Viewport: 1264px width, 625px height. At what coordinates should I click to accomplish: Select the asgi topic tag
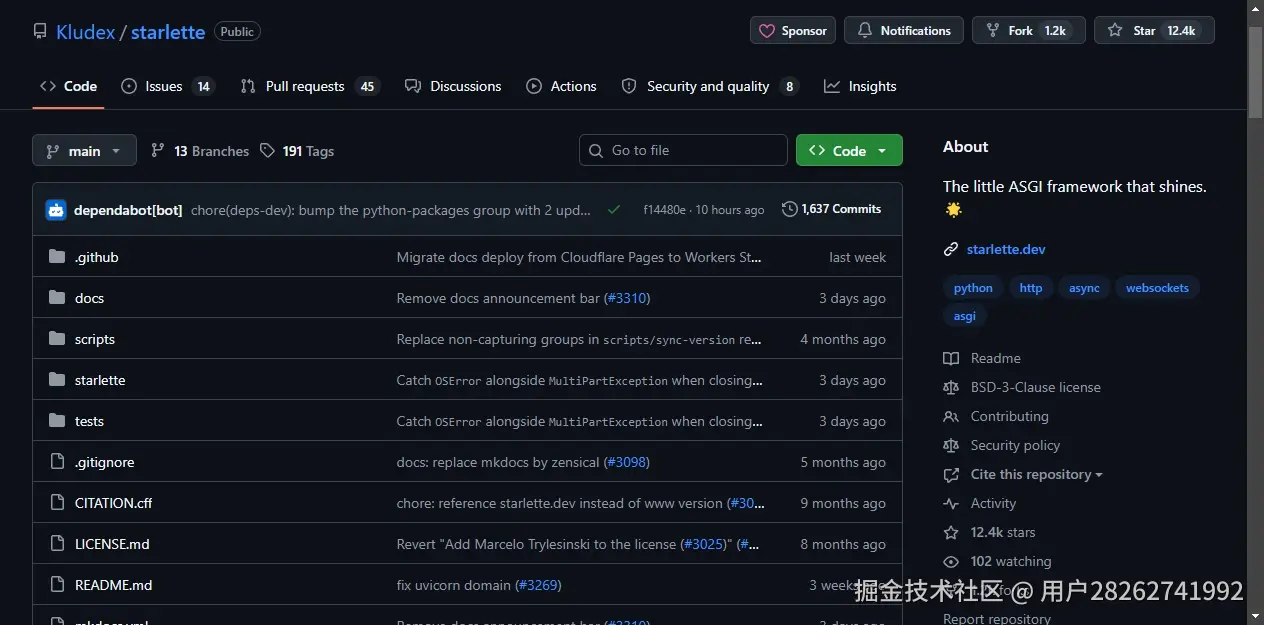(965, 316)
